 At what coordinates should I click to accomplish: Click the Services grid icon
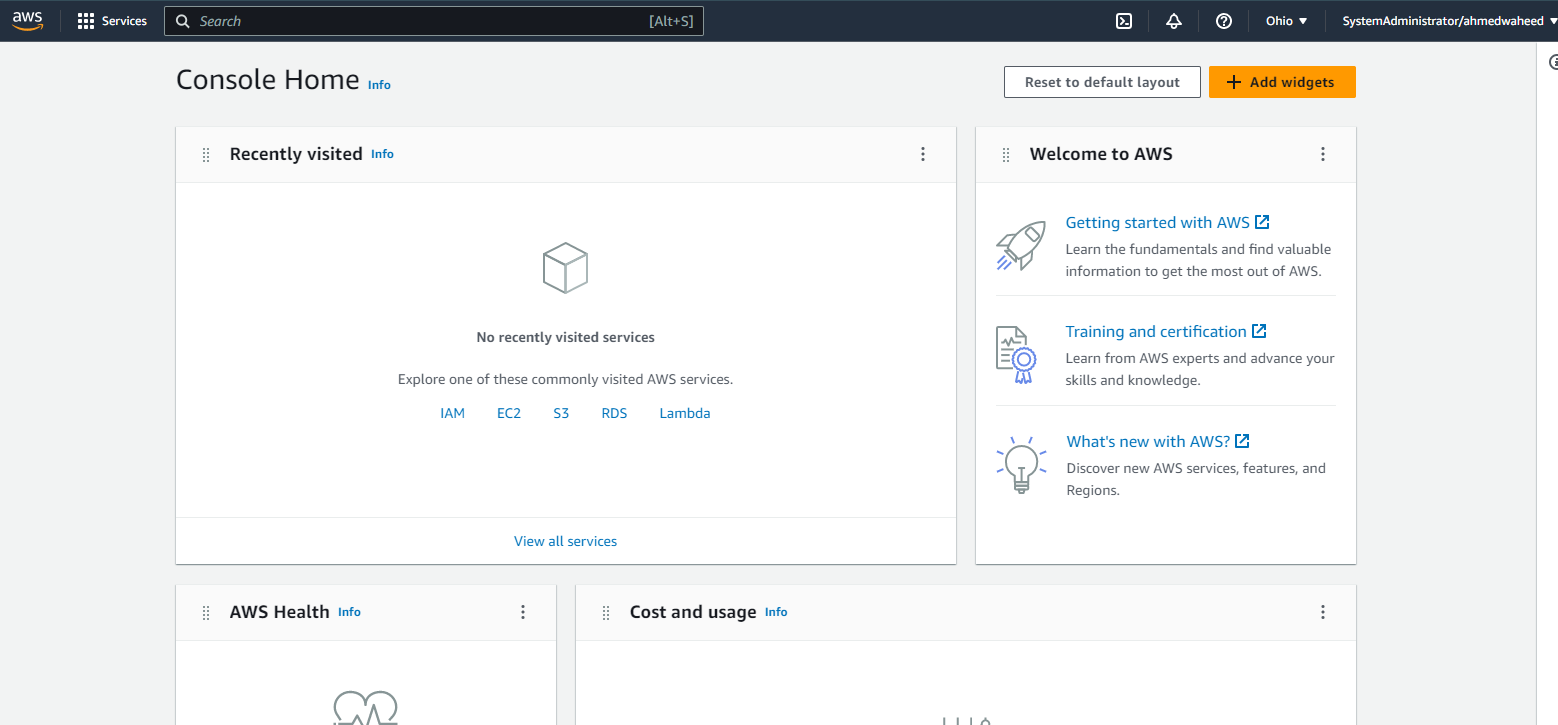[84, 20]
